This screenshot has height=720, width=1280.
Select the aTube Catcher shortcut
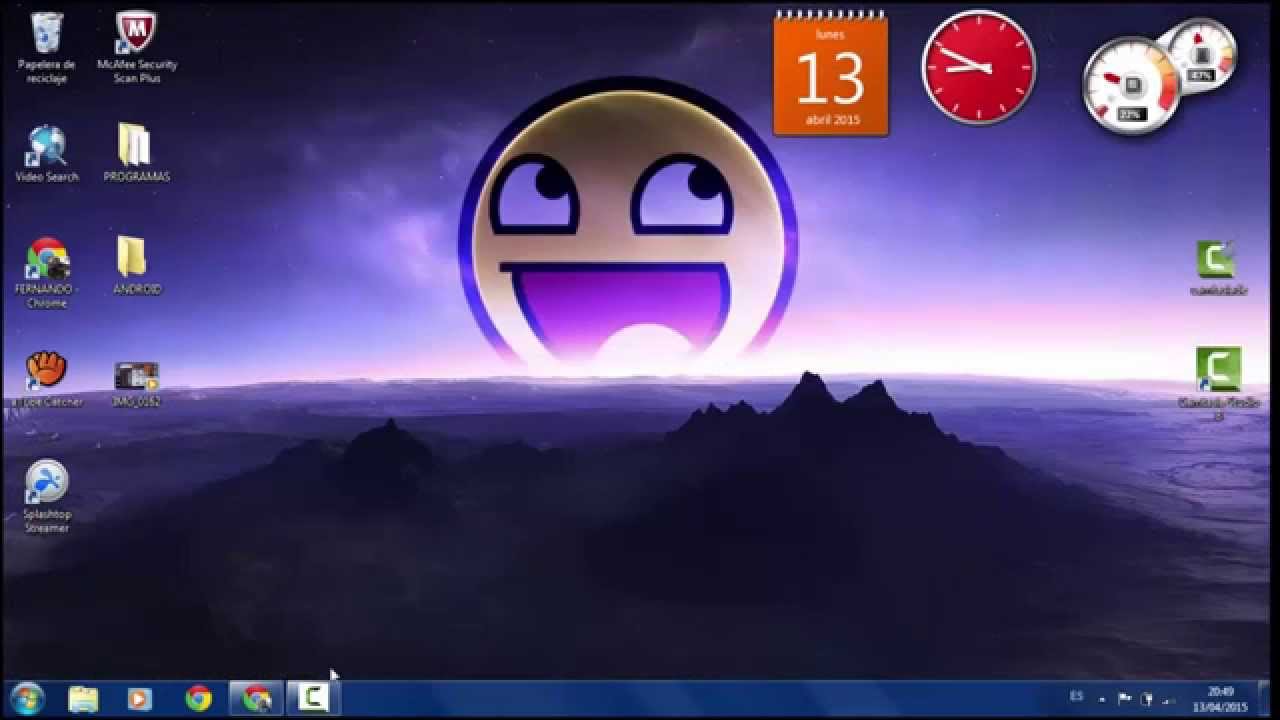click(46, 380)
